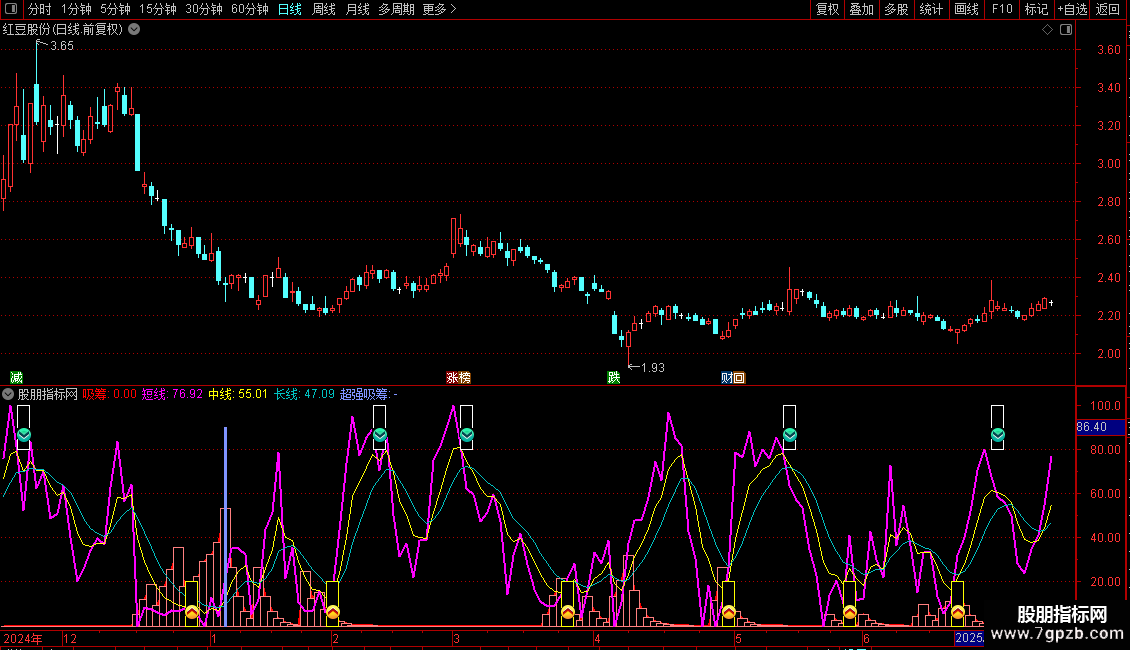
Task: Click the 叠加 overlay button
Action: coord(861,9)
